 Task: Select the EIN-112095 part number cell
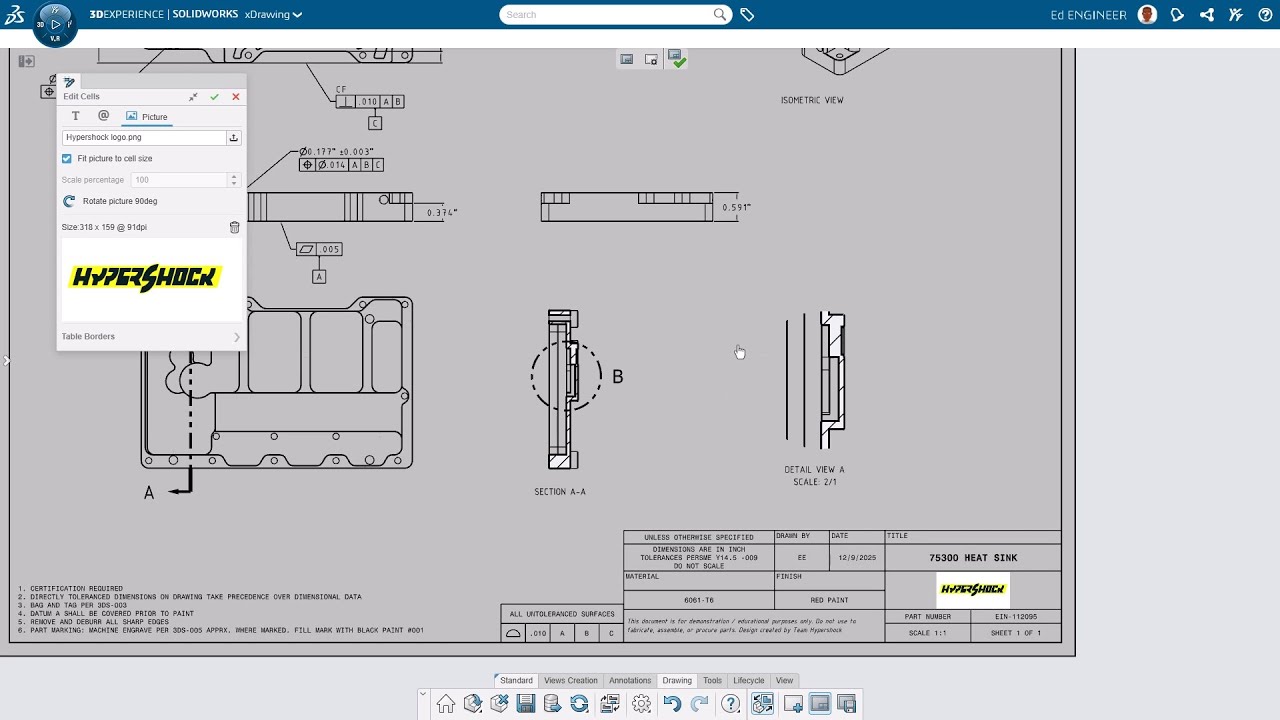tap(1015, 617)
